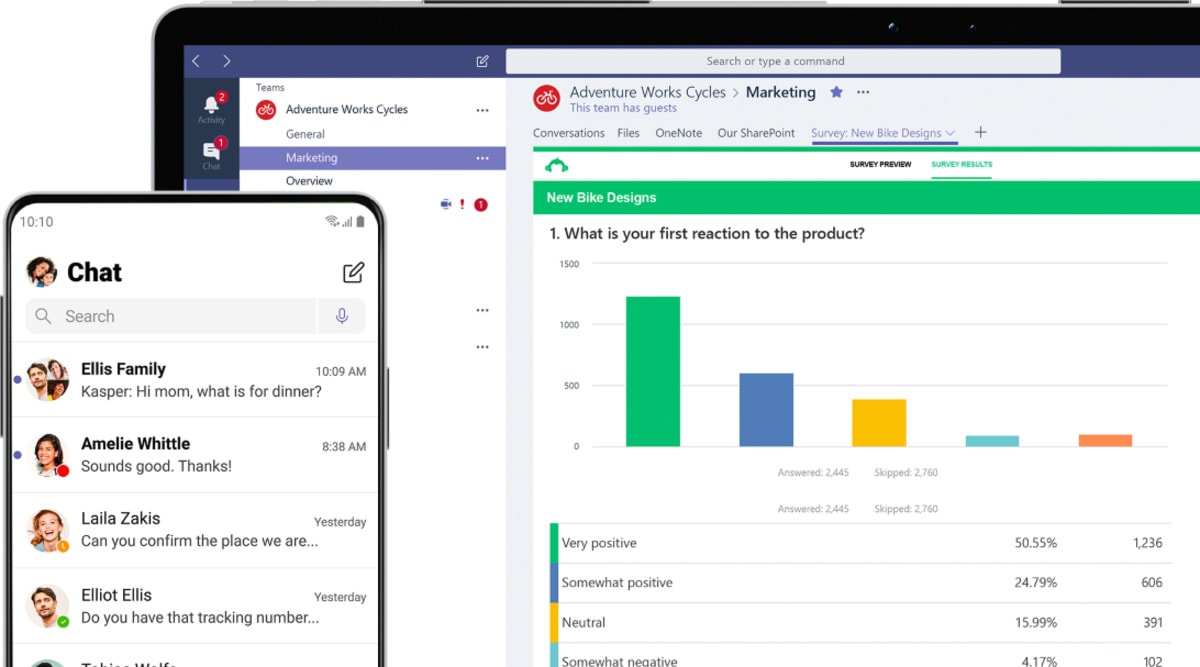Open the Activity feed icon
The image size is (1200, 667).
click(x=211, y=106)
